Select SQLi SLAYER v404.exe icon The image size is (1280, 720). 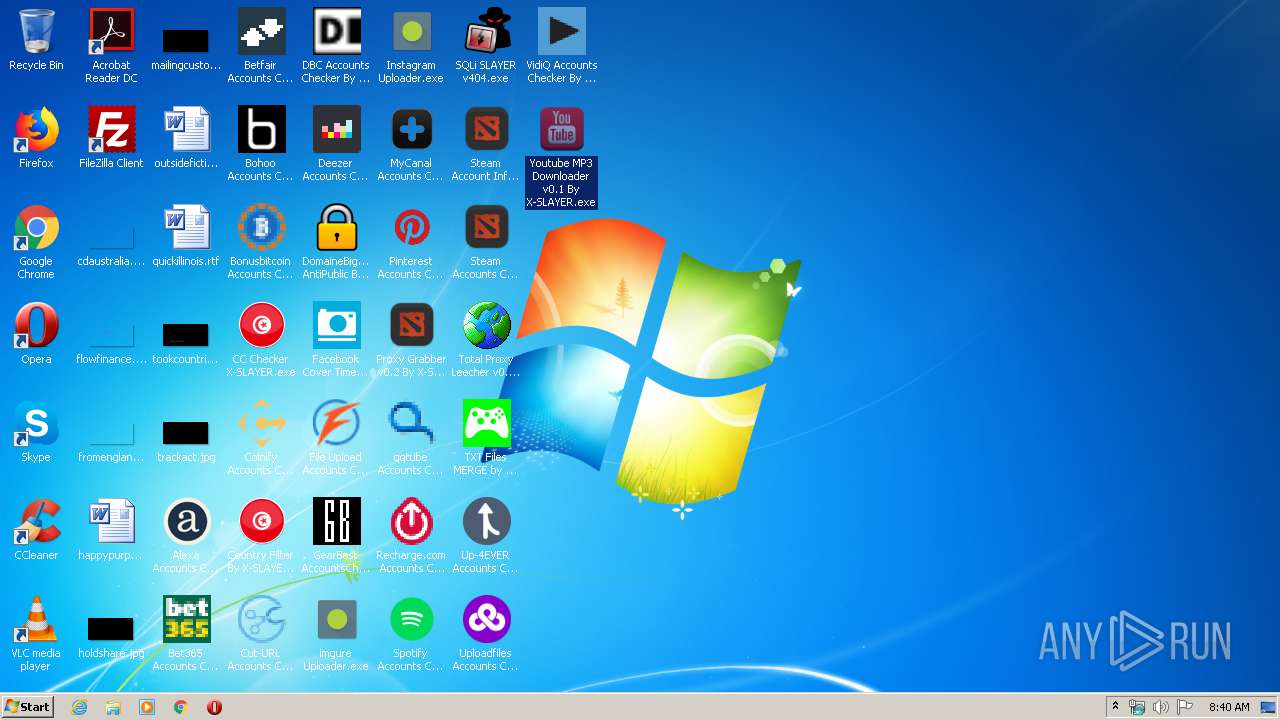pos(486,46)
